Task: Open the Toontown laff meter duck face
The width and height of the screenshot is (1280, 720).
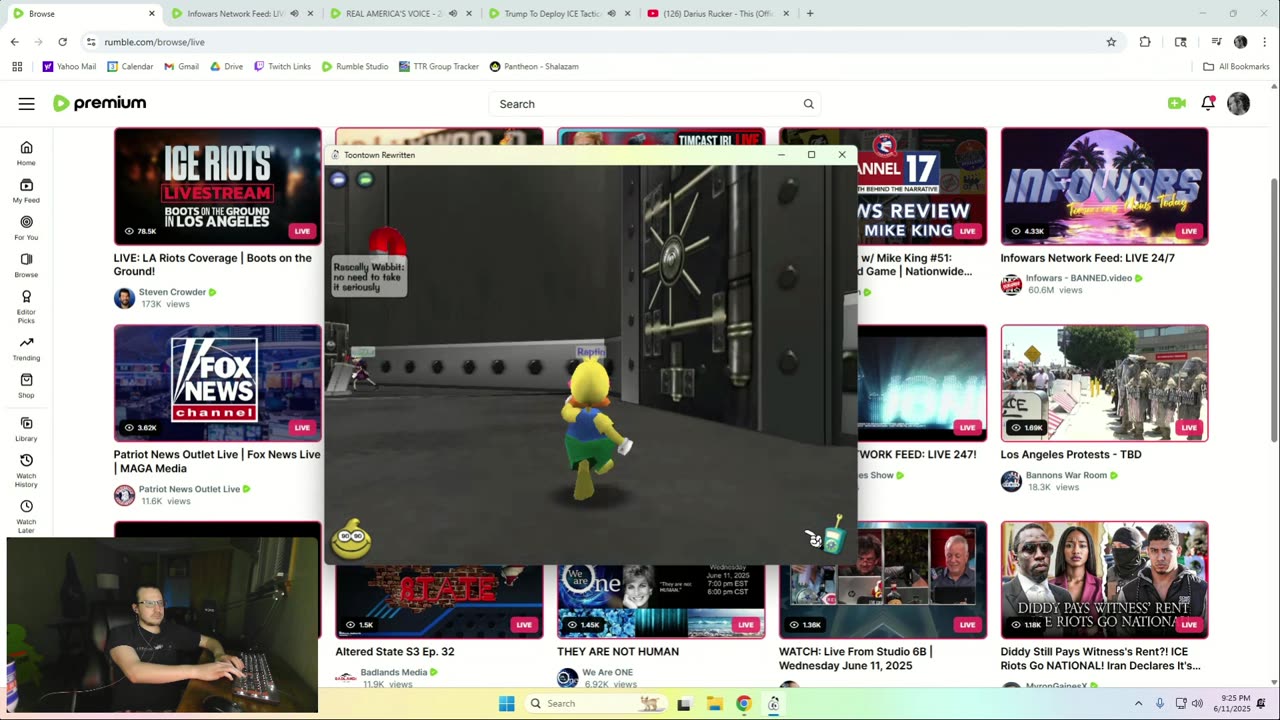Action: [x=351, y=540]
